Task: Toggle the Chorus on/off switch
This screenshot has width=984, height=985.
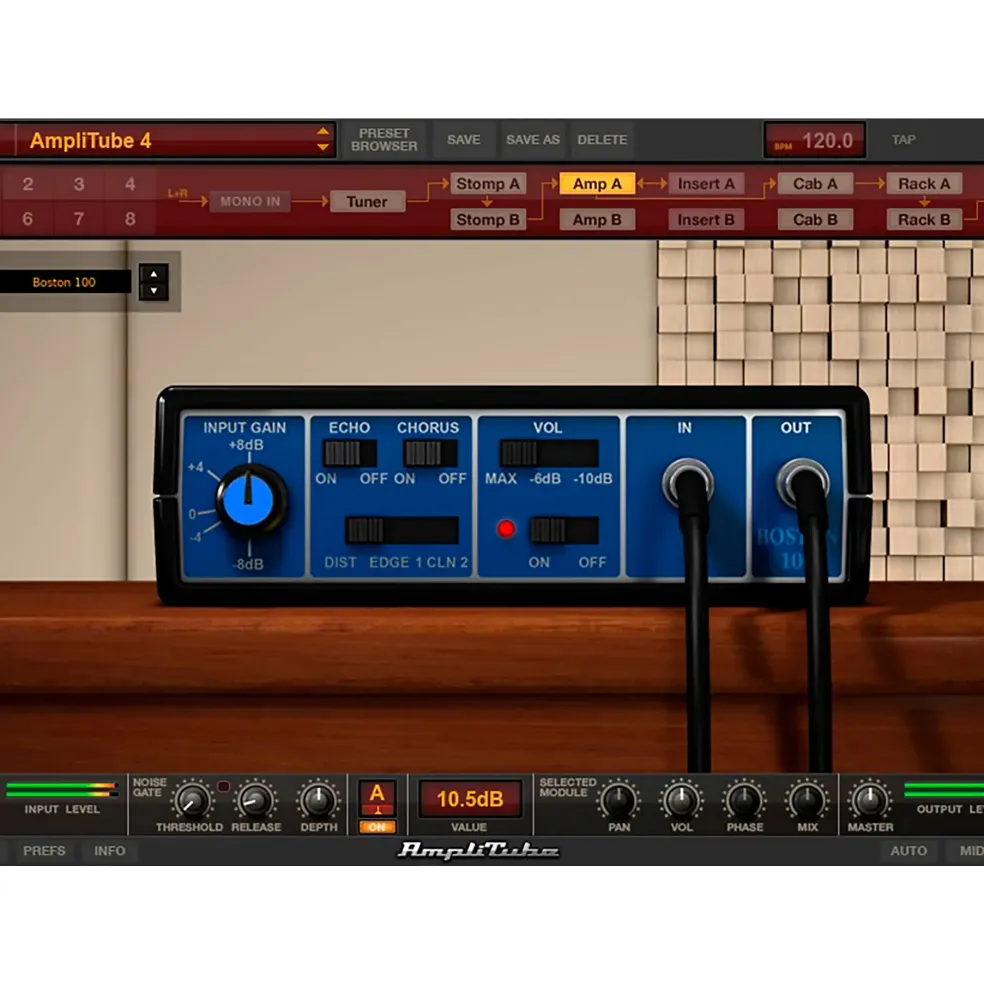Action: tap(430, 453)
